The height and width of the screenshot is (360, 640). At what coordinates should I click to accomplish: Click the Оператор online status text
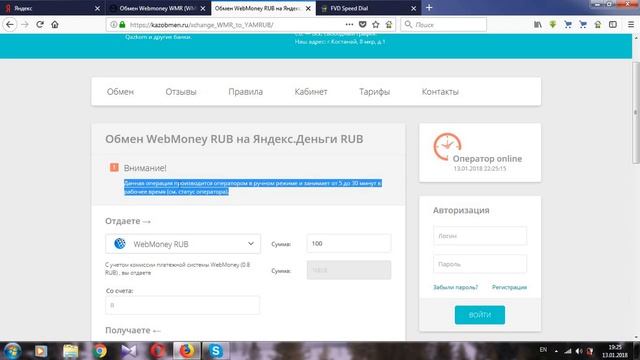point(487,159)
